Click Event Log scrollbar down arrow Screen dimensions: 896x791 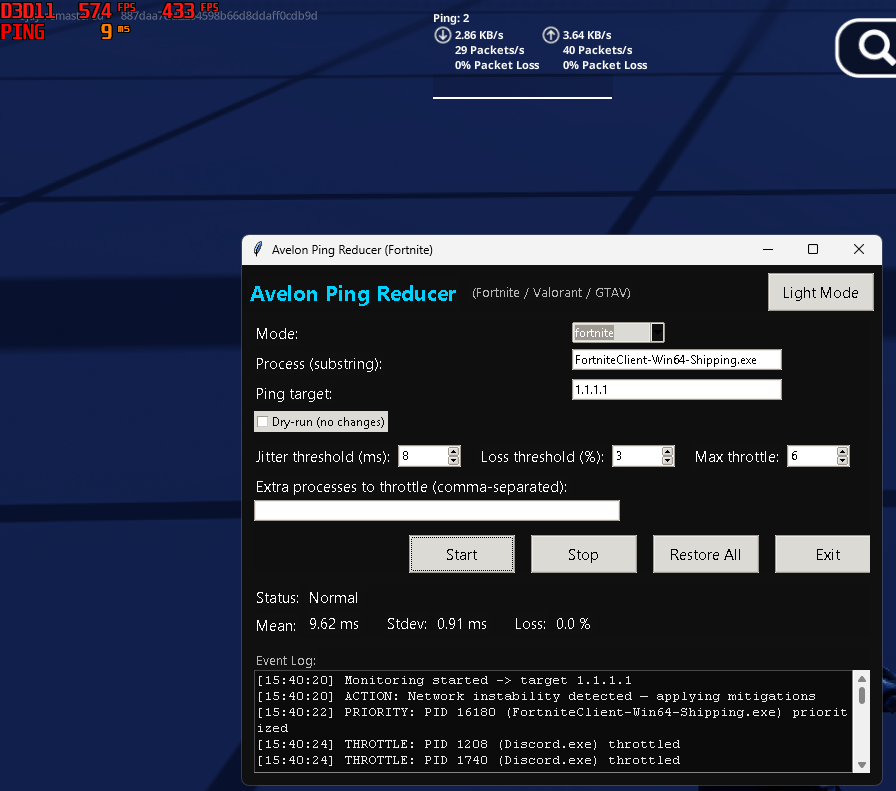tap(862, 765)
